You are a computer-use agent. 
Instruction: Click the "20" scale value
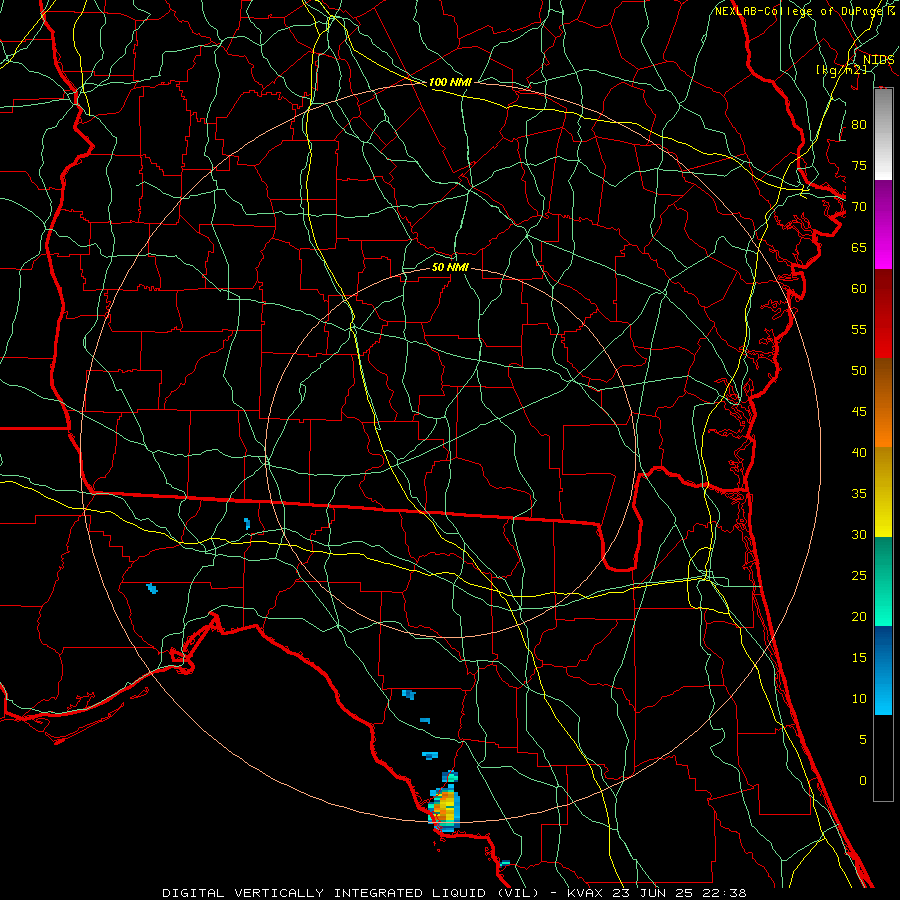[x=859, y=616]
